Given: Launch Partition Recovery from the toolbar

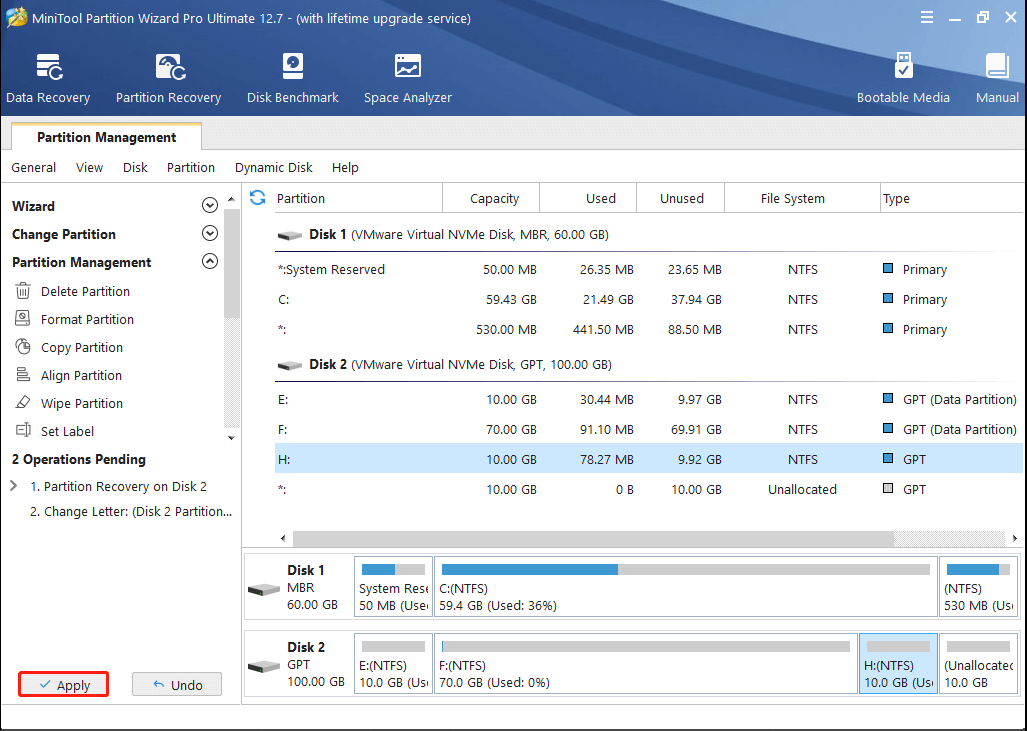Looking at the screenshot, I should click(x=168, y=79).
